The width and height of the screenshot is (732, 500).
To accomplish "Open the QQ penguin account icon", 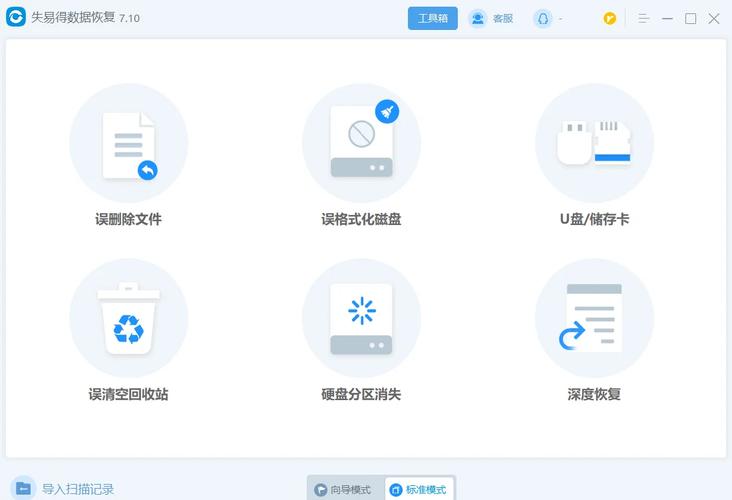I will pyautogui.click(x=542, y=19).
